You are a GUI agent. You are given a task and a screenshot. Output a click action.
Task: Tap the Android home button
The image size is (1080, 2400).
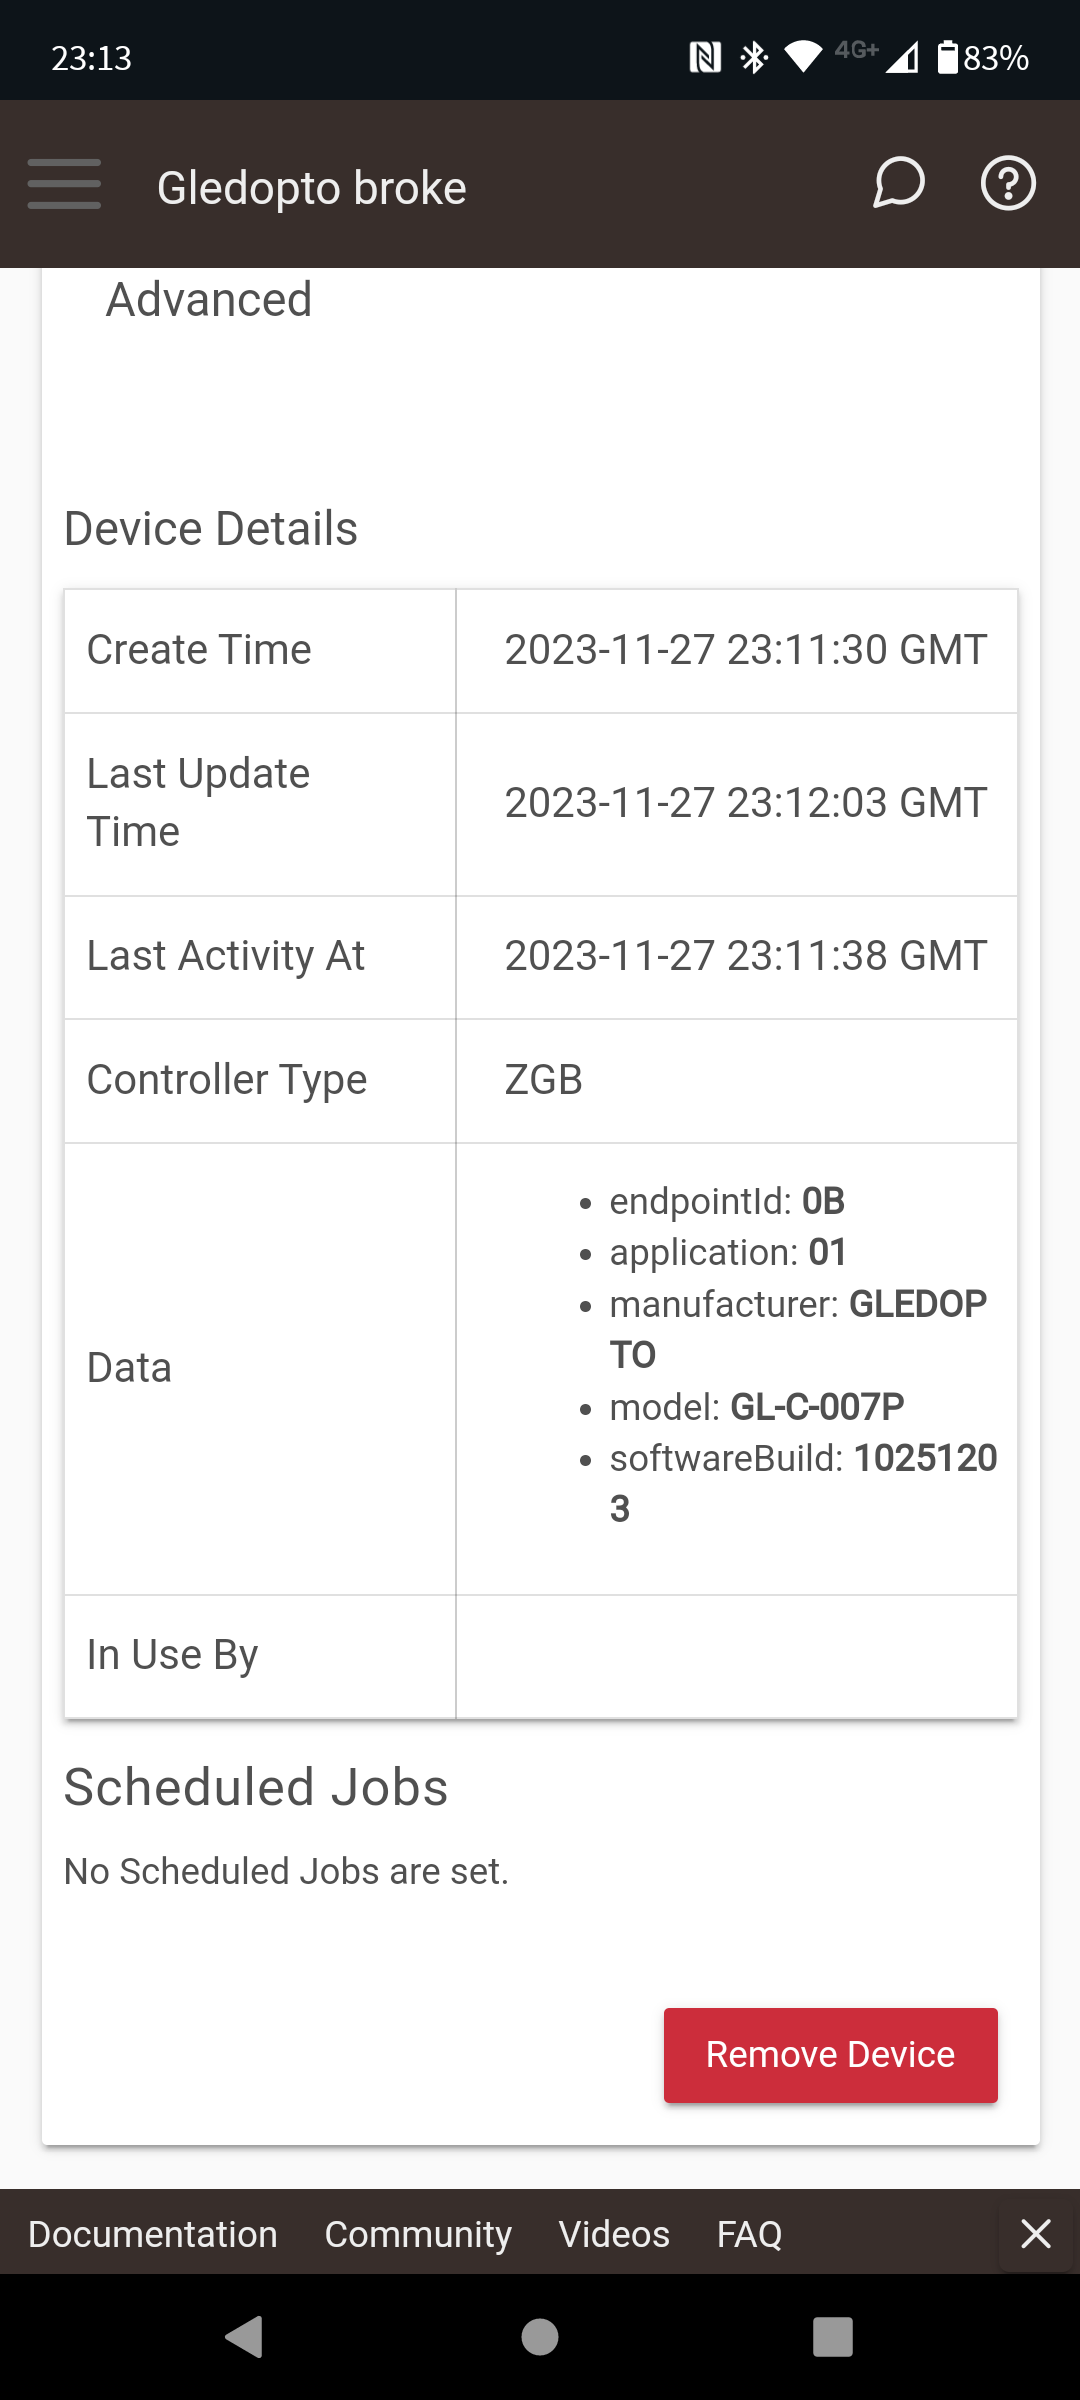click(x=540, y=2337)
